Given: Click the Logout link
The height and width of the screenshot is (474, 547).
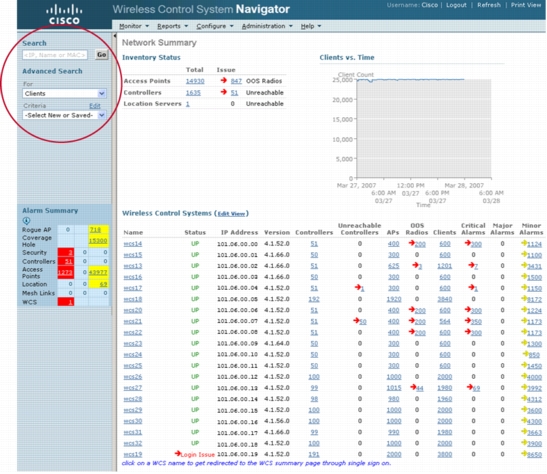Looking at the screenshot, I should point(456,5).
